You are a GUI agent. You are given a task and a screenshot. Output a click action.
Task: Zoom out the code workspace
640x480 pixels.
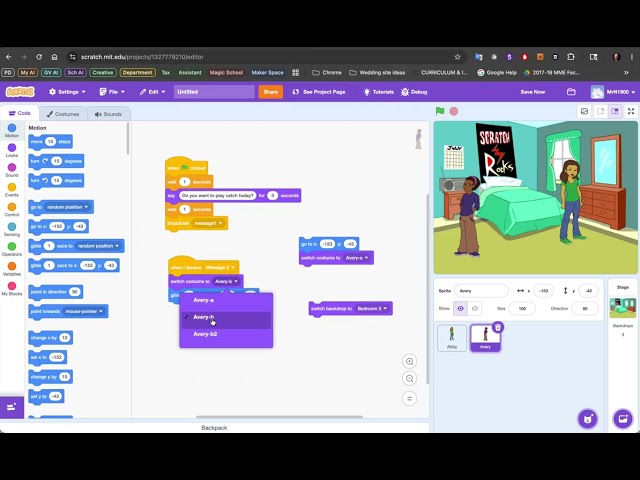pyautogui.click(x=409, y=378)
